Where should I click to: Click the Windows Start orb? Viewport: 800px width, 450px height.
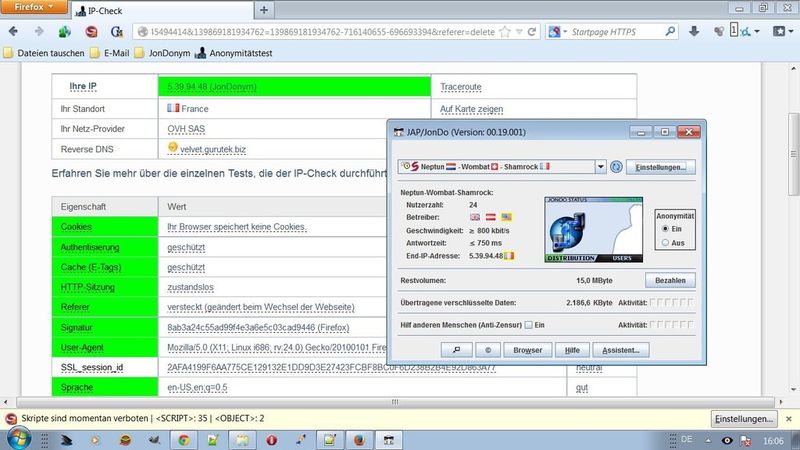click(x=18, y=439)
